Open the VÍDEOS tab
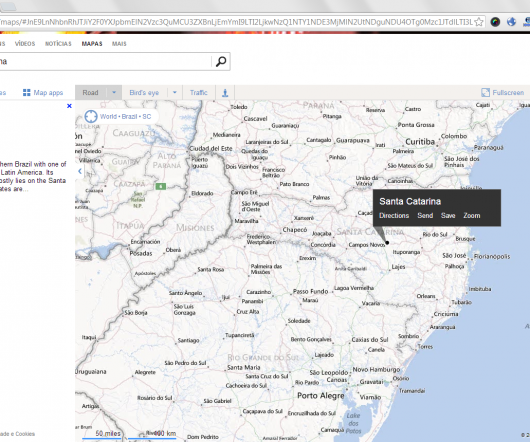This screenshot has width=530, height=442. click(x=25, y=44)
